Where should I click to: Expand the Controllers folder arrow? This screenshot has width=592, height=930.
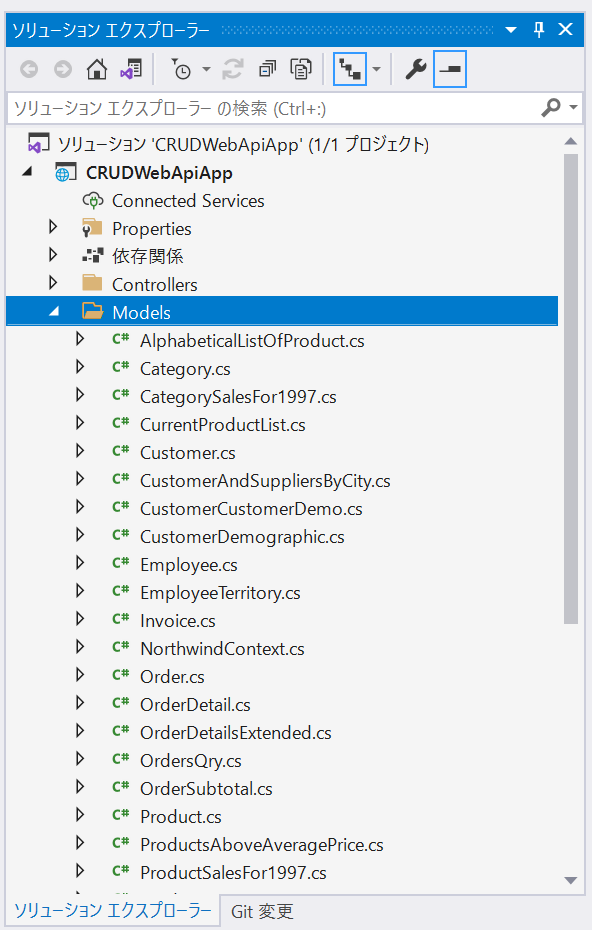click(53, 283)
